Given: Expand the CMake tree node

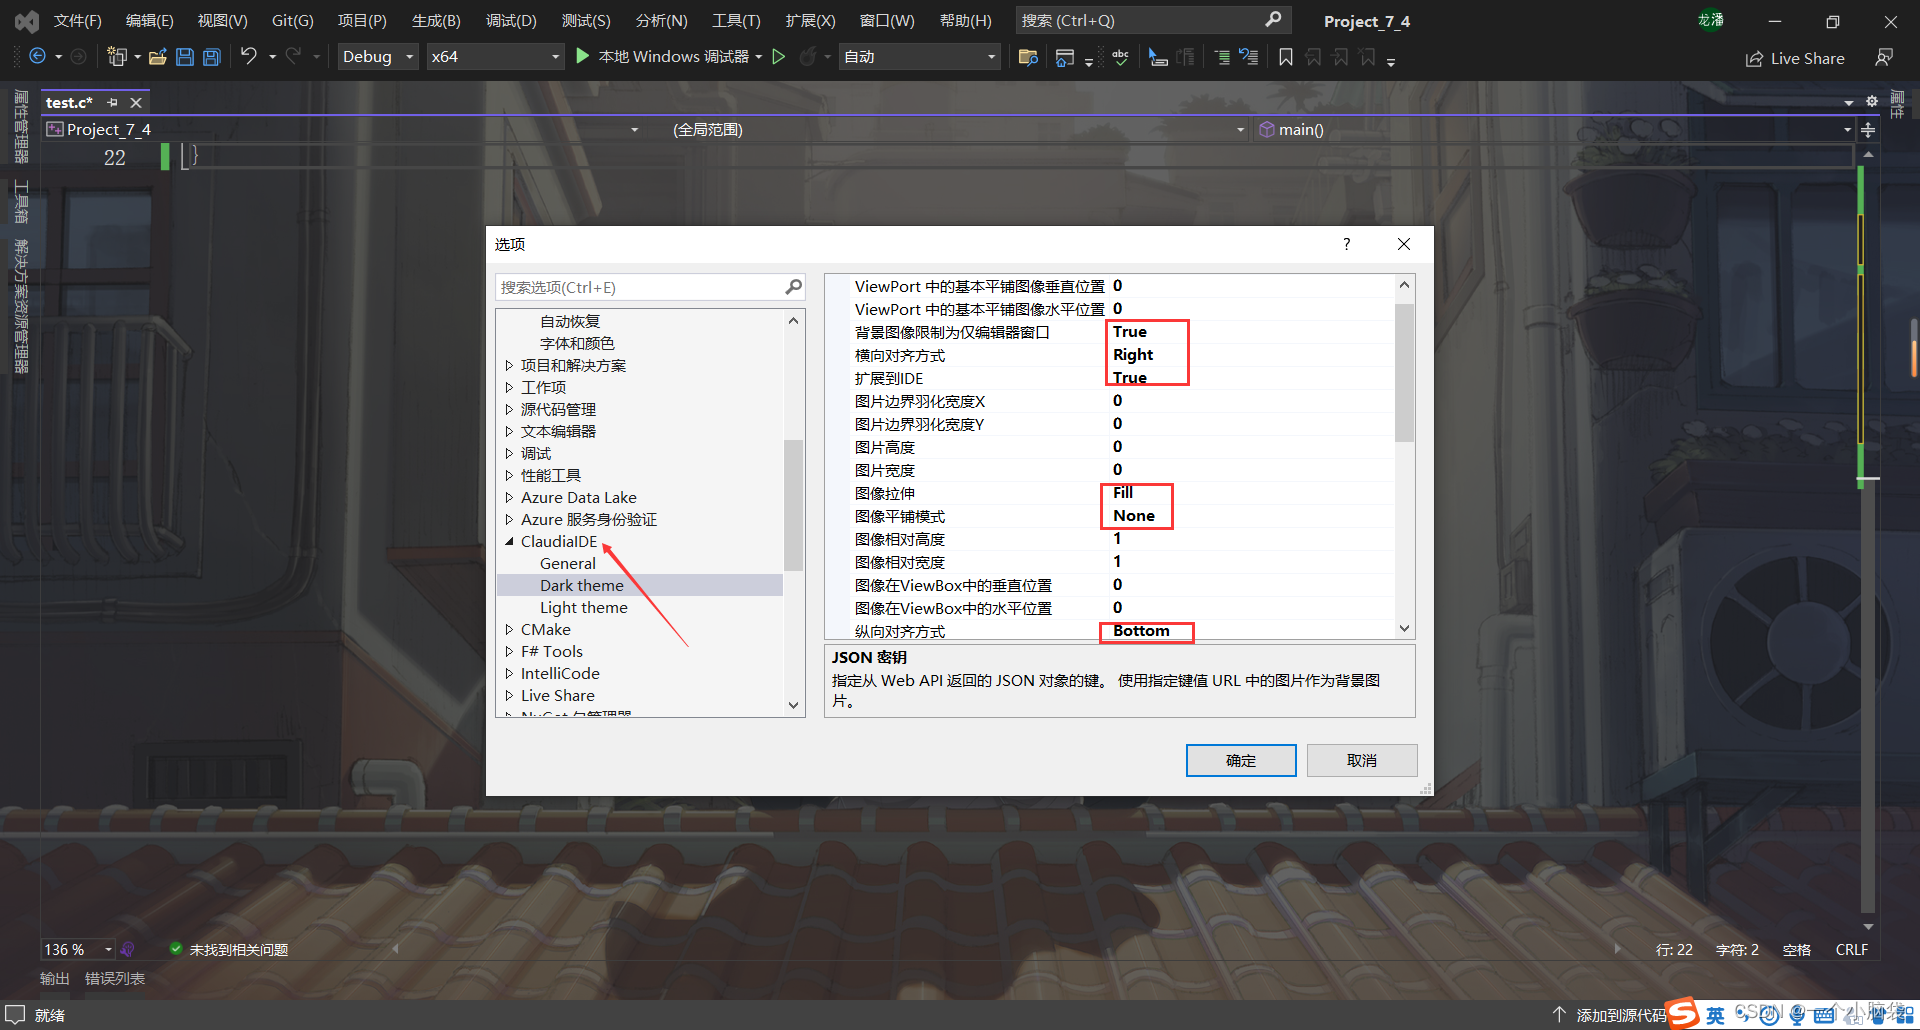Looking at the screenshot, I should tap(509, 629).
